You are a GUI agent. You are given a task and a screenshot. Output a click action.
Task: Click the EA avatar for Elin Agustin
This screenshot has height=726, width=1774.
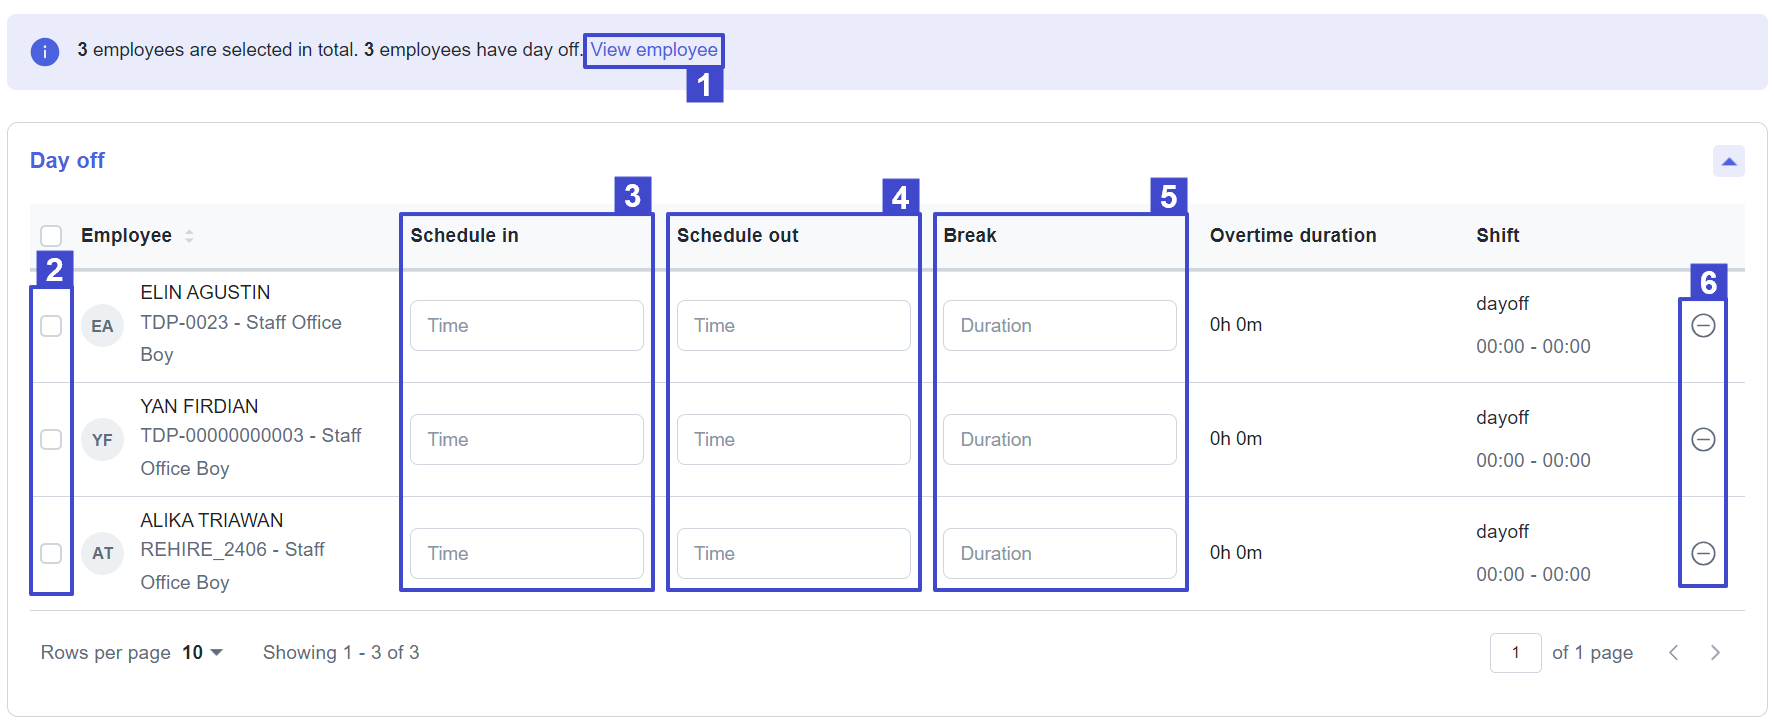coord(102,326)
